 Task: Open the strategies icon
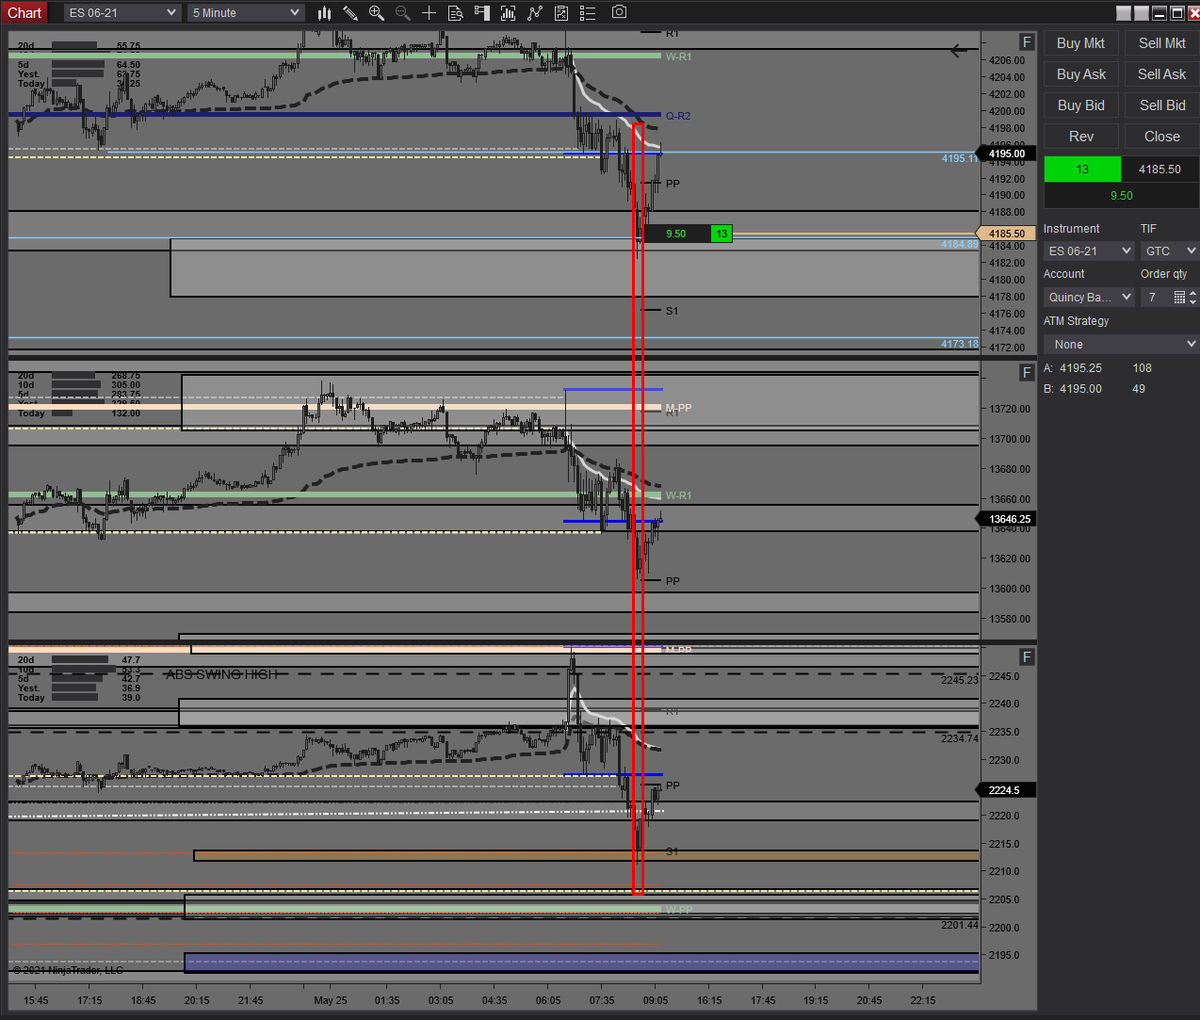pyautogui.click(x=561, y=13)
